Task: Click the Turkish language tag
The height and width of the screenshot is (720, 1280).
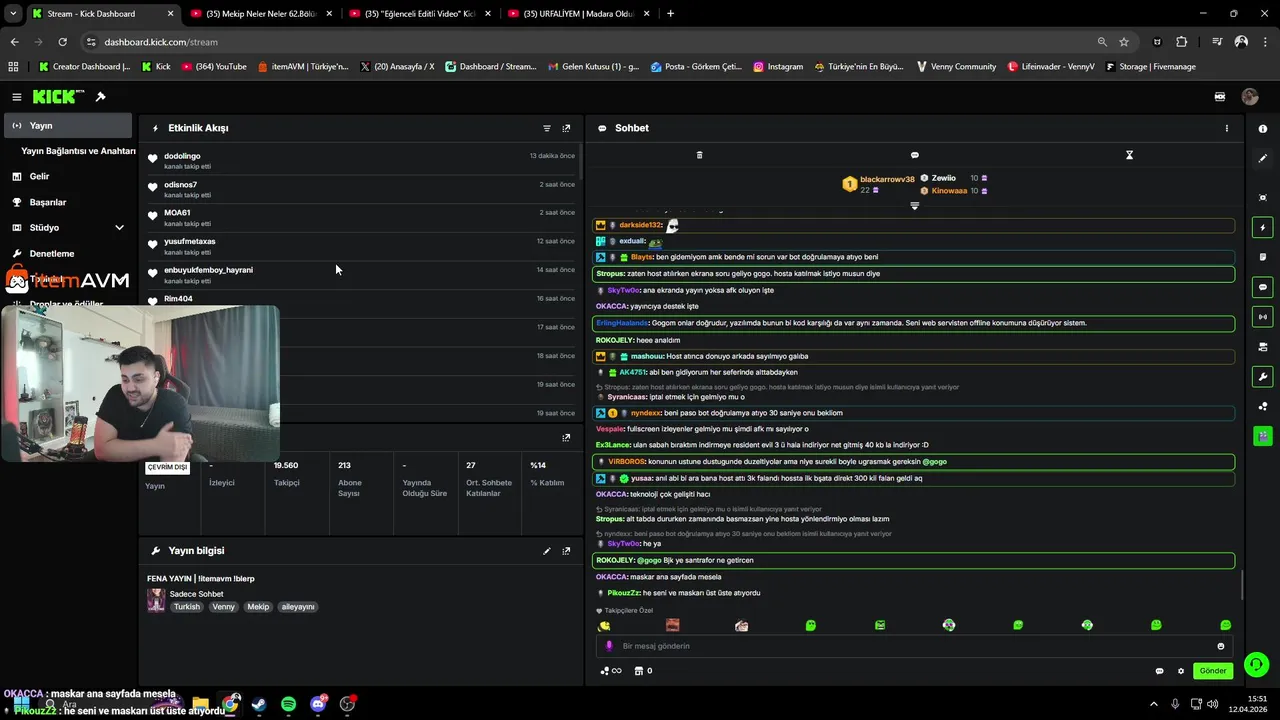Action: pyautogui.click(x=187, y=607)
